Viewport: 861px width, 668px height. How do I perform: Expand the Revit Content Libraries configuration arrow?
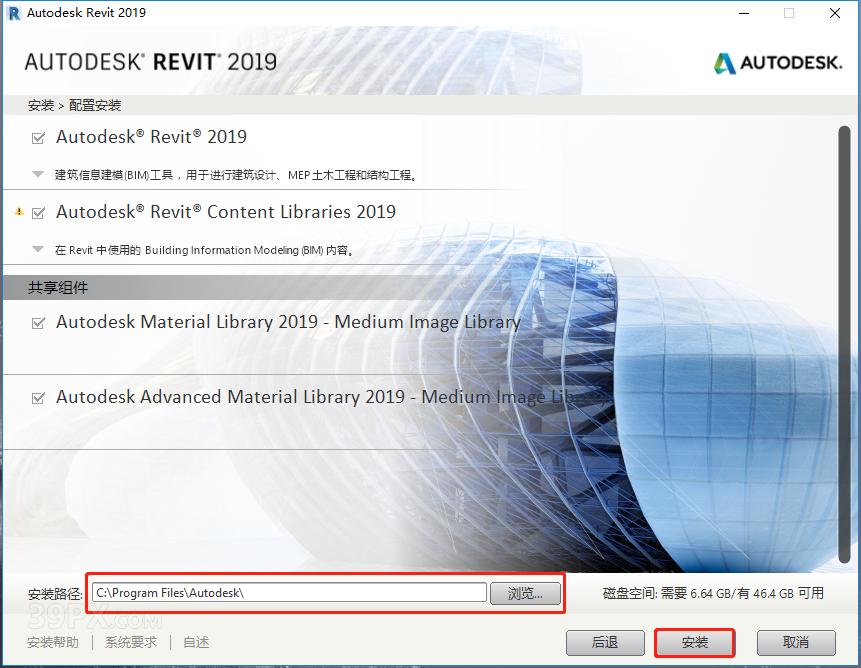click(x=38, y=249)
